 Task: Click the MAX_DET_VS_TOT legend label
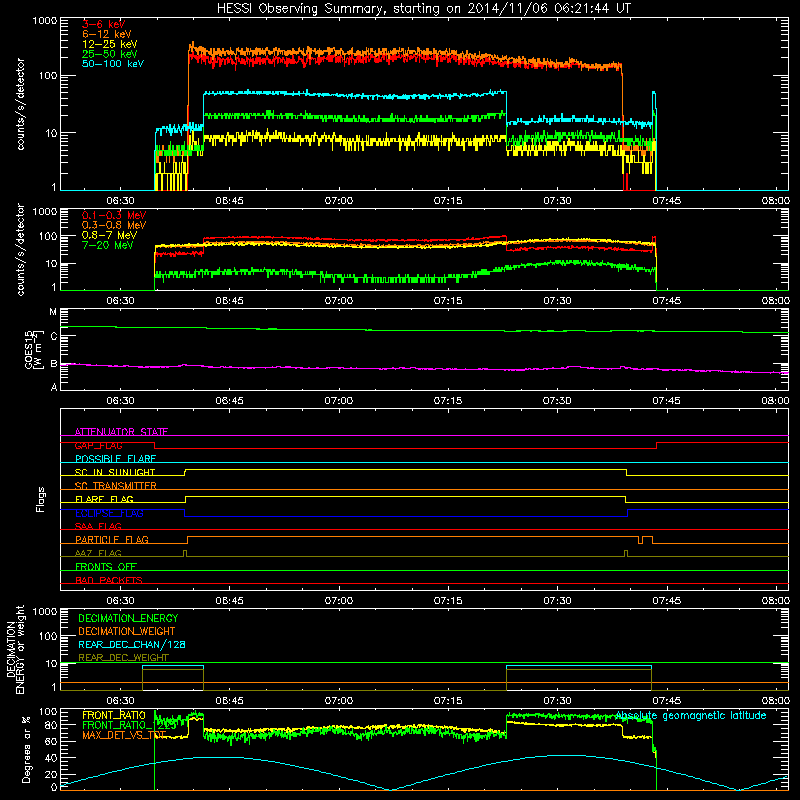pyautogui.click(x=124, y=735)
